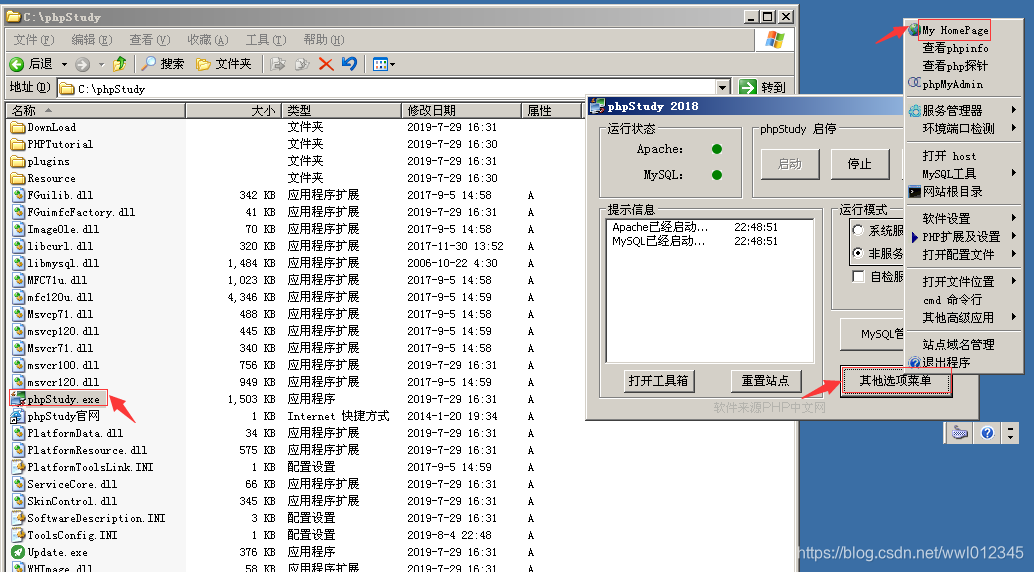Select the phpStudy官网 shortcut icon
The image size is (1034, 572).
(x=18, y=416)
